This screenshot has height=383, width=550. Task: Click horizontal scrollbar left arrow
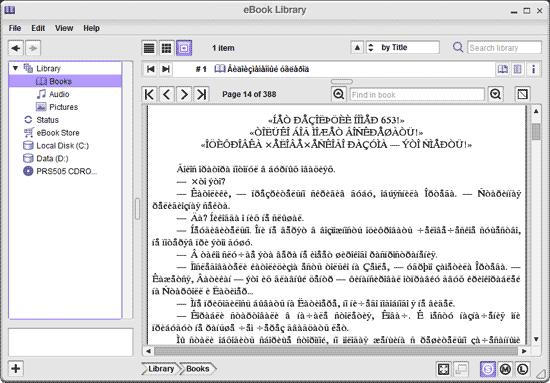(x=148, y=351)
